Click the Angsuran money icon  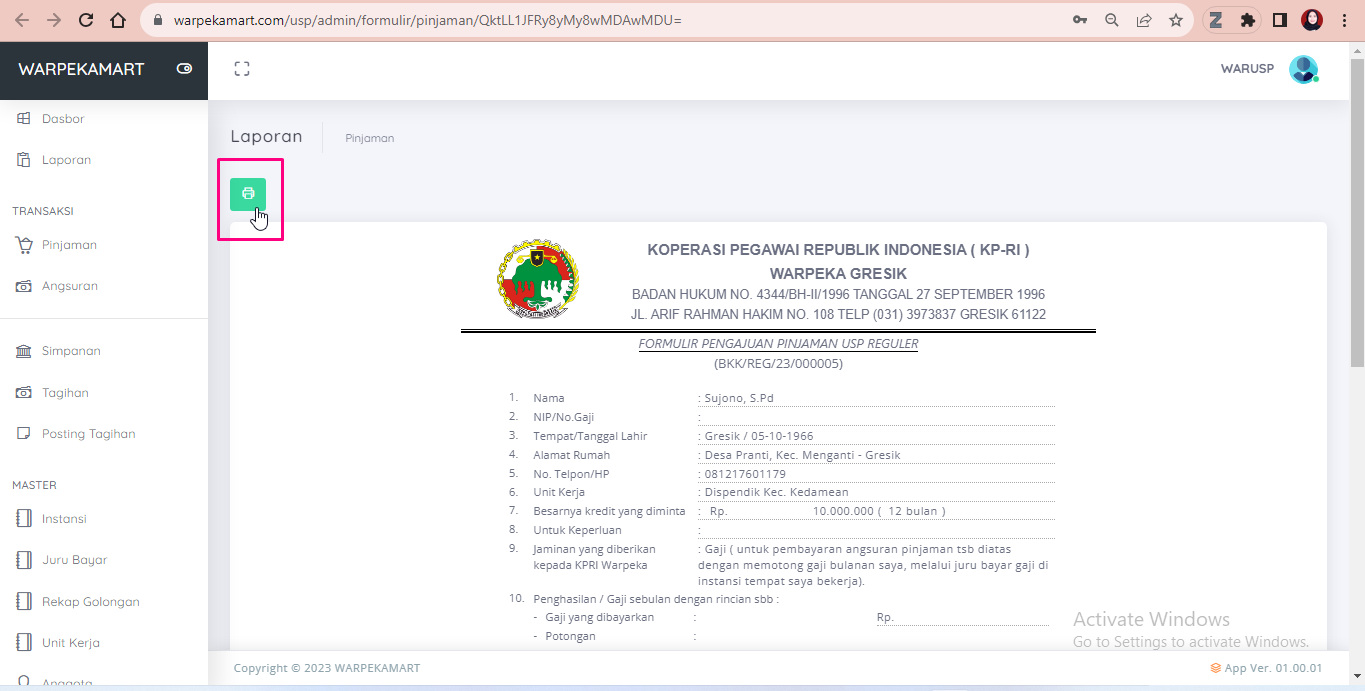click(24, 286)
